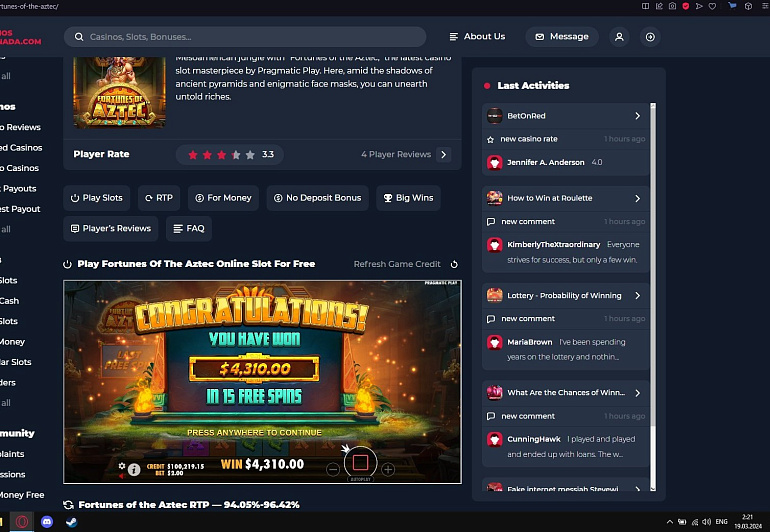770x532 pixels.
Task: Expand Lottery - Probability of Winning activity
Action: pyautogui.click(x=637, y=296)
